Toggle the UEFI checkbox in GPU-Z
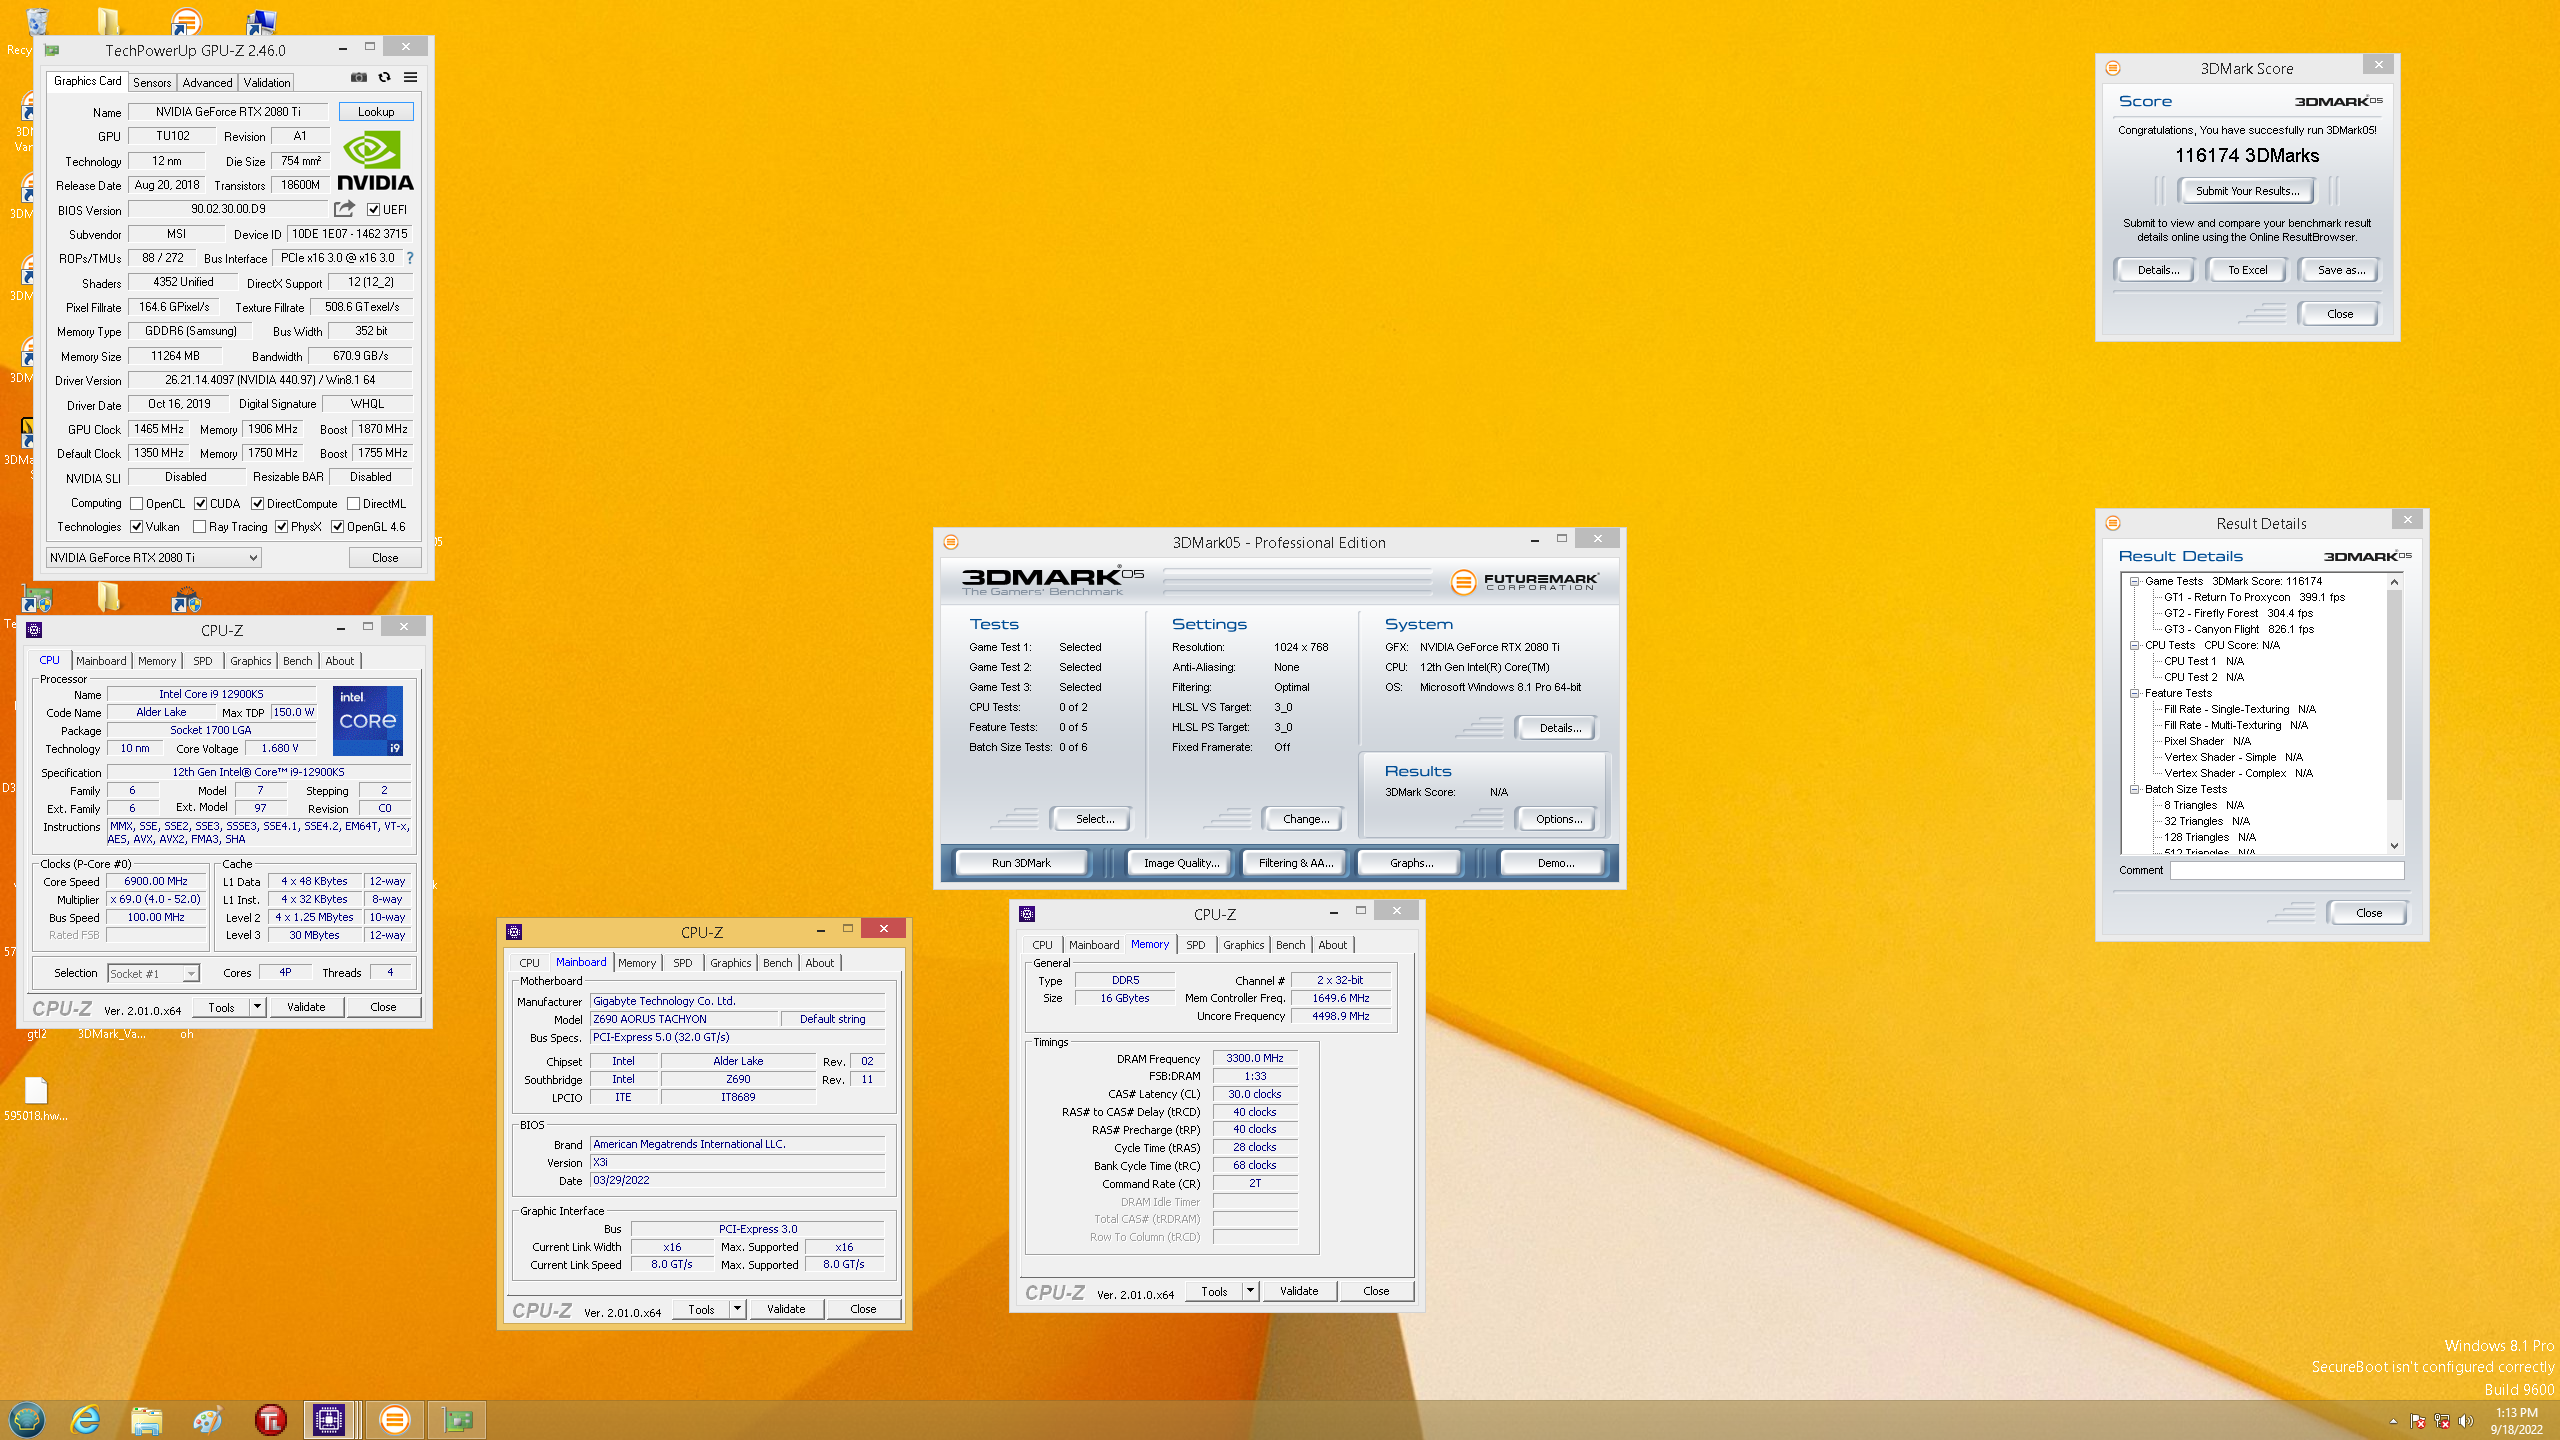 pos(373,210)
